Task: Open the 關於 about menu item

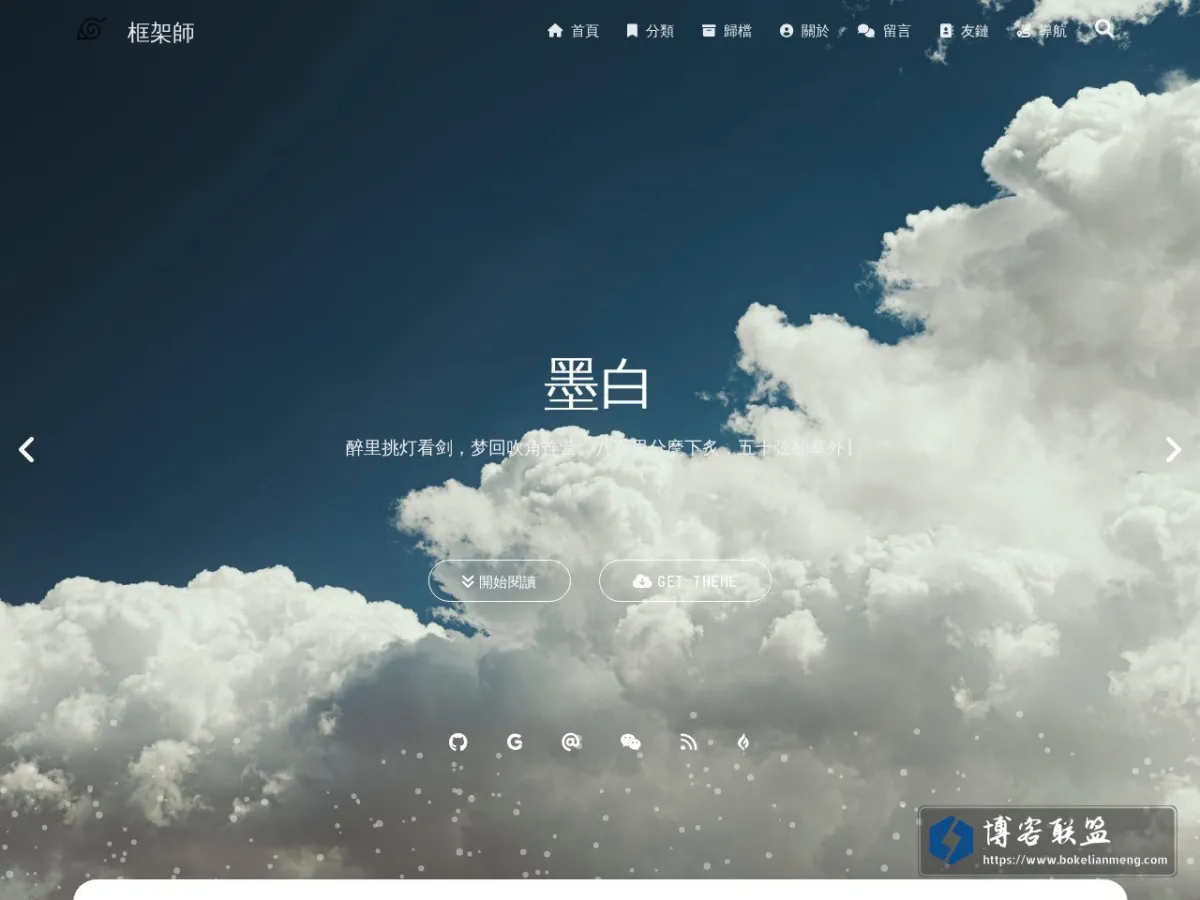Action: [804, 31]
